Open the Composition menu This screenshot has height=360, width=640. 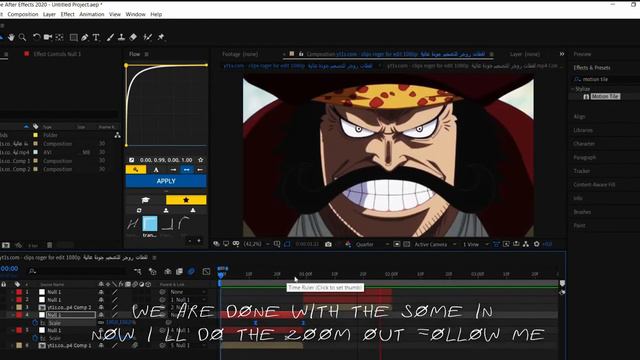coord(23,14)
